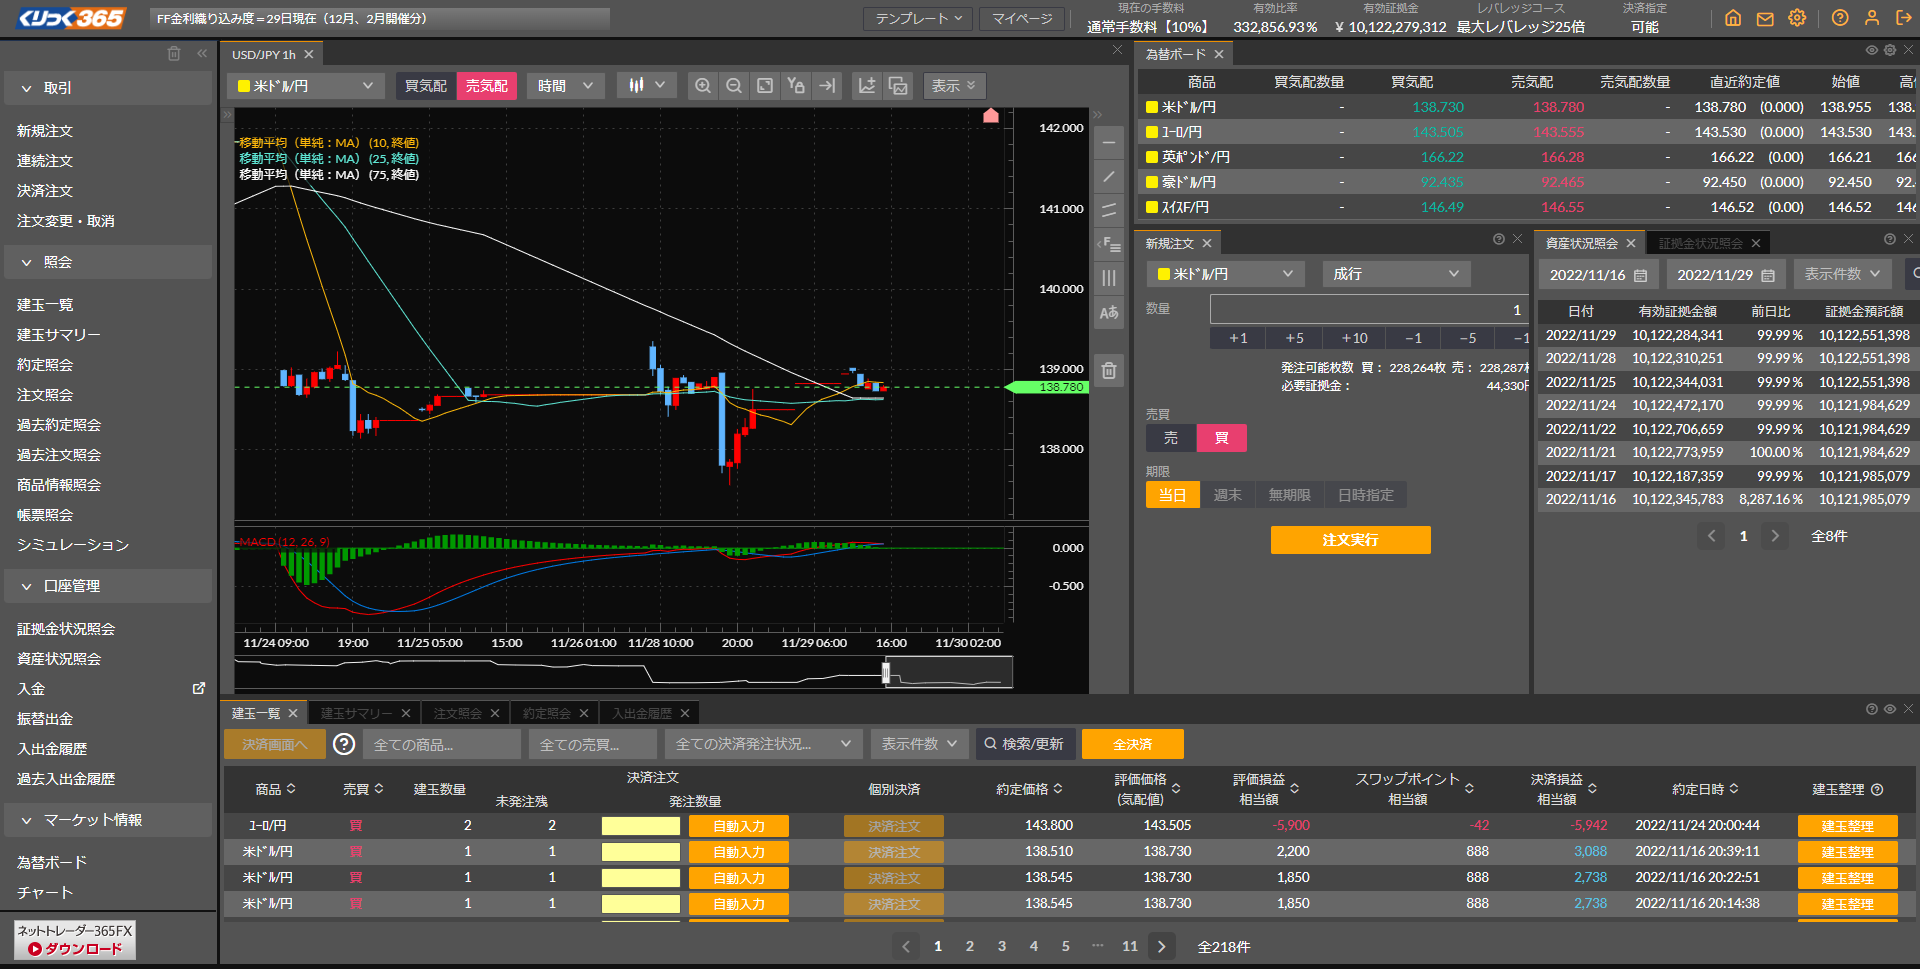This screenshot has width=1920, height=969.
Task: Pick start date 2022/11/16 field
Action: click(1598, 275)
